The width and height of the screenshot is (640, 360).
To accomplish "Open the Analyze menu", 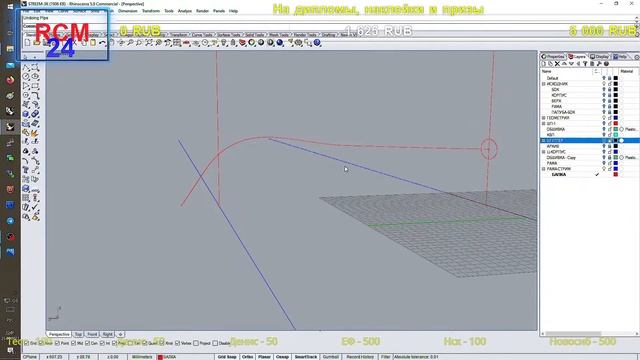I will tap(184, 11).
